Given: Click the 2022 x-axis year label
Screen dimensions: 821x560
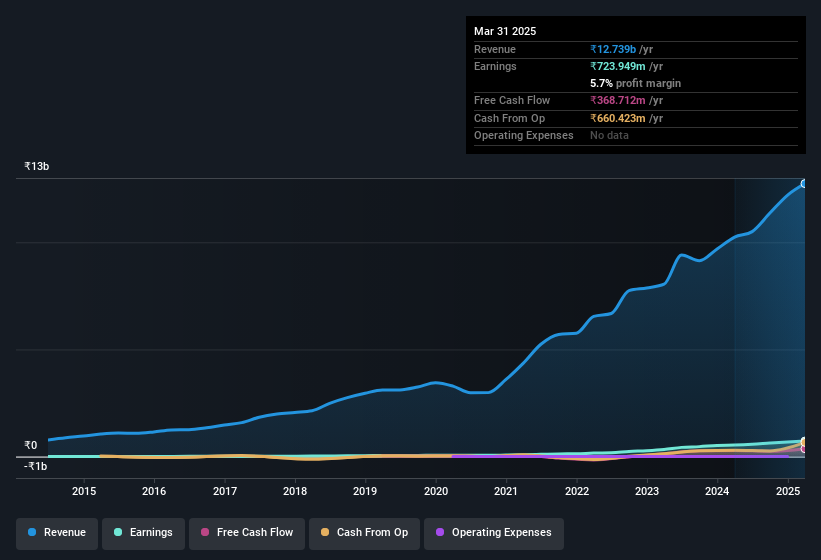Looking at the screenshot, I should tap(576, 491).
